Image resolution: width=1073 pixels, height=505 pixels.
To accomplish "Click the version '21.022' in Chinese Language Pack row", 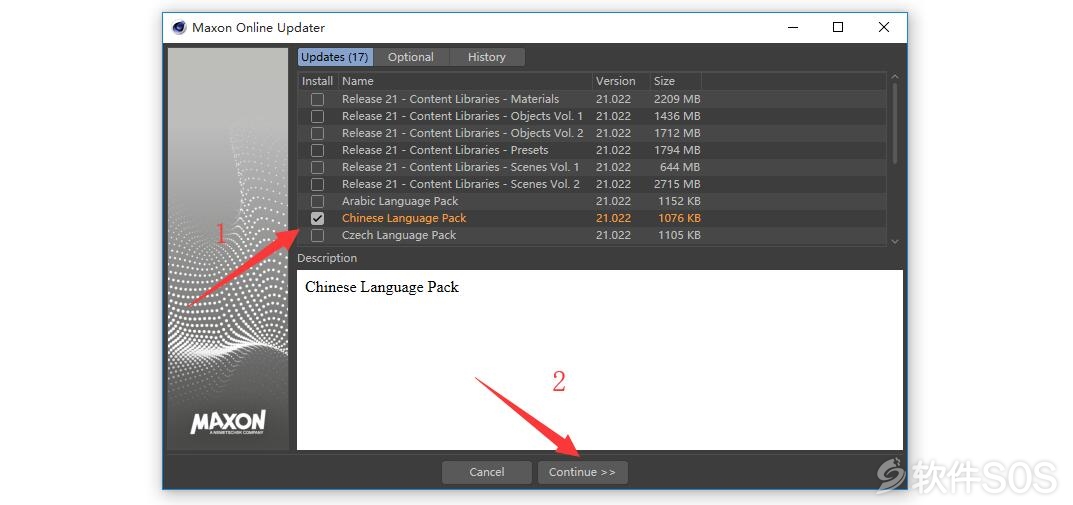I will point(613,218).
